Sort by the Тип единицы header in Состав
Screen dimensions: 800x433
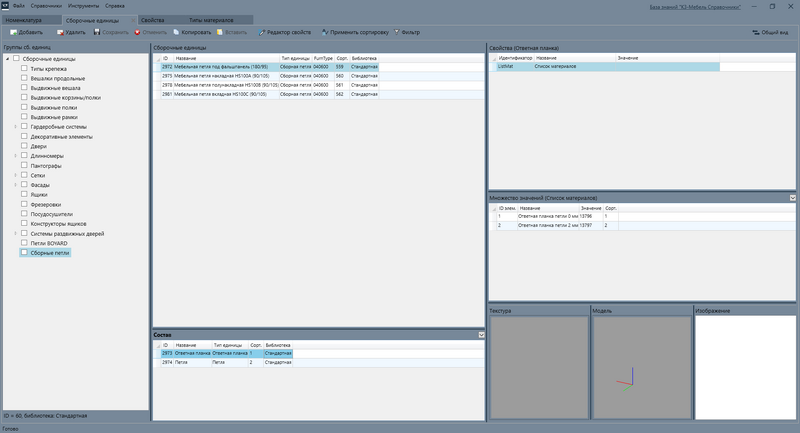(230, 345)
